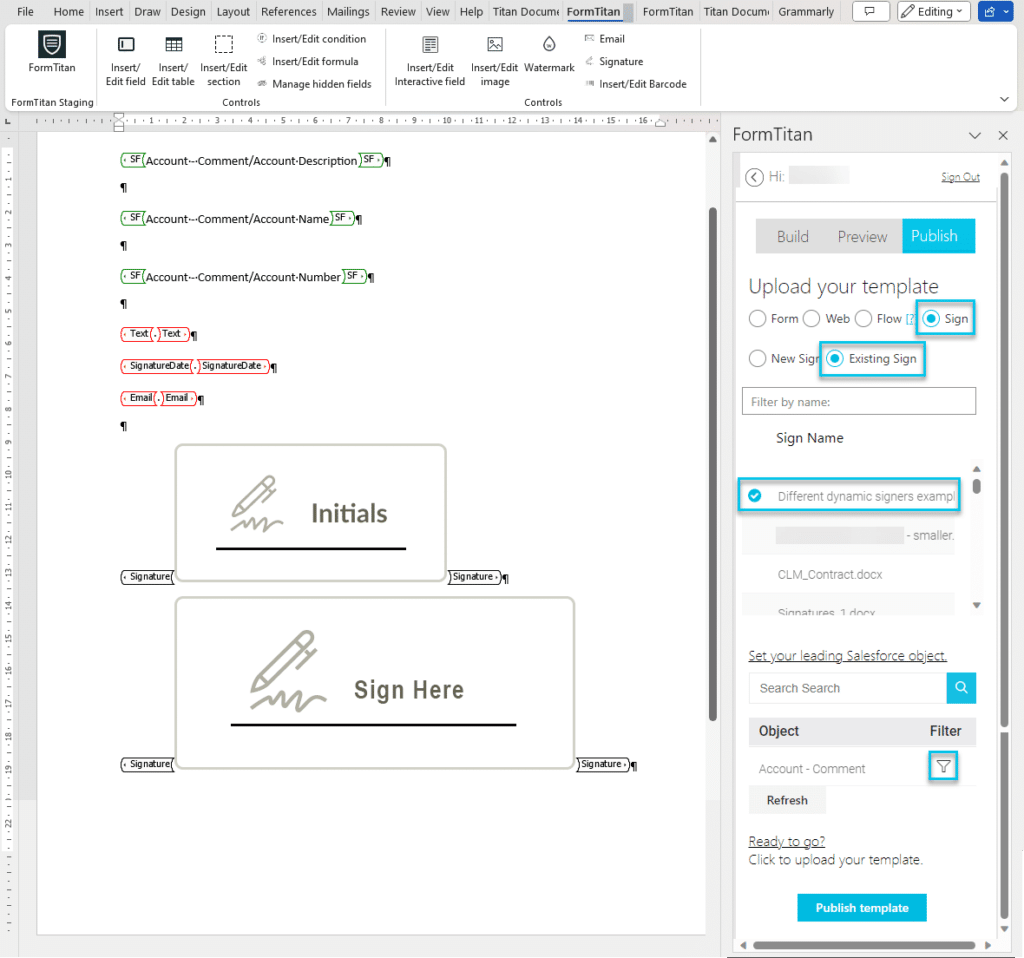Select the Web radio button
The height and width of the screenshot is (958, 1024).
click(811, 319)
